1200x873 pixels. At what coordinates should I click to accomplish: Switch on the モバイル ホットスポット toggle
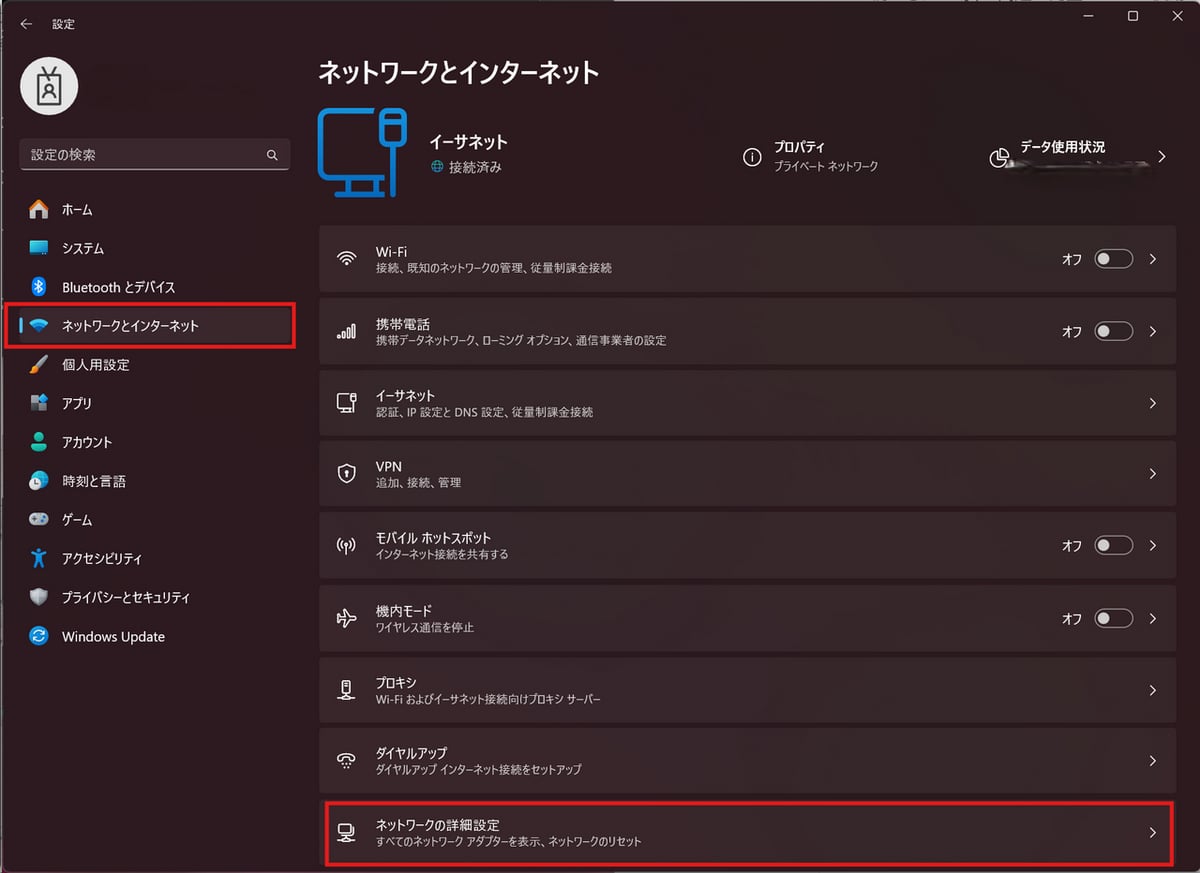[1113, 546]
